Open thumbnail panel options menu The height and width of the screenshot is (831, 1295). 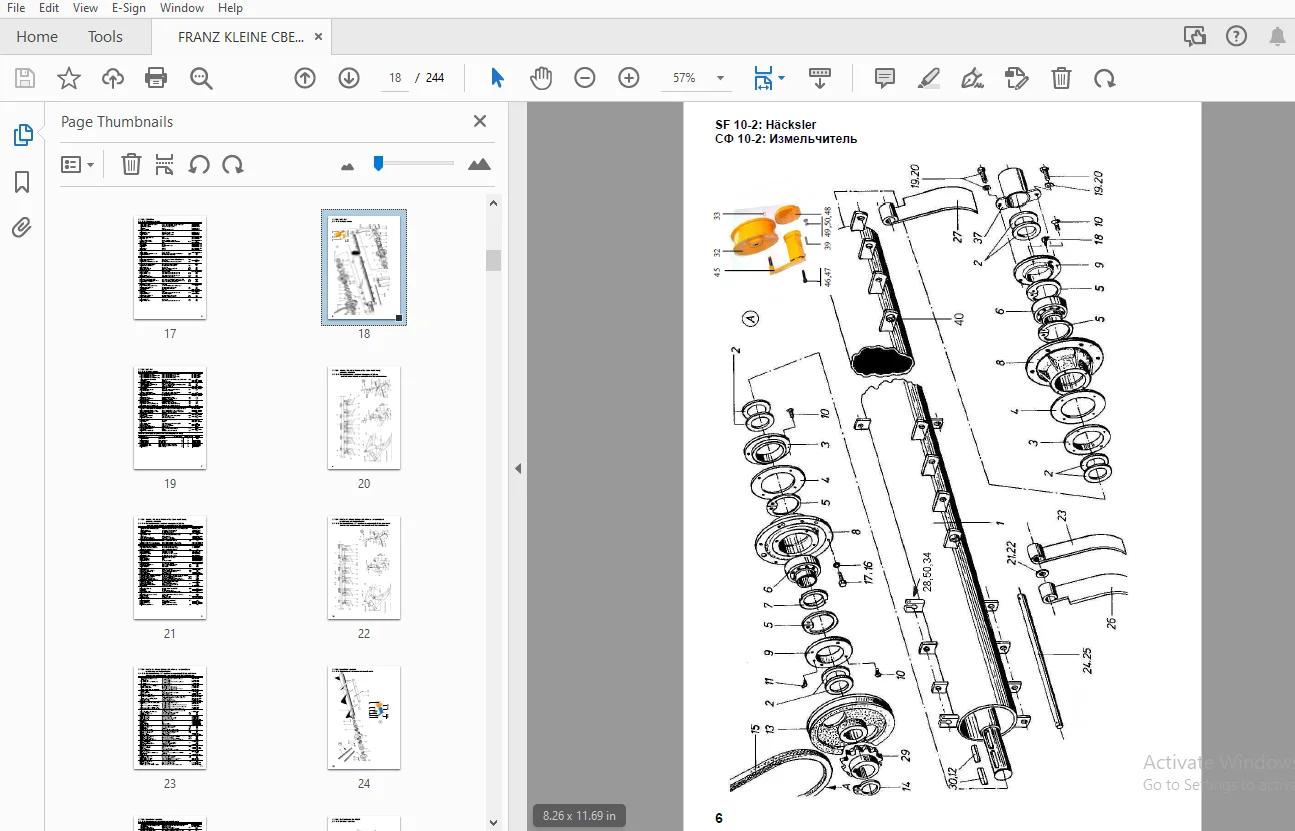click(x=77, y=164)
